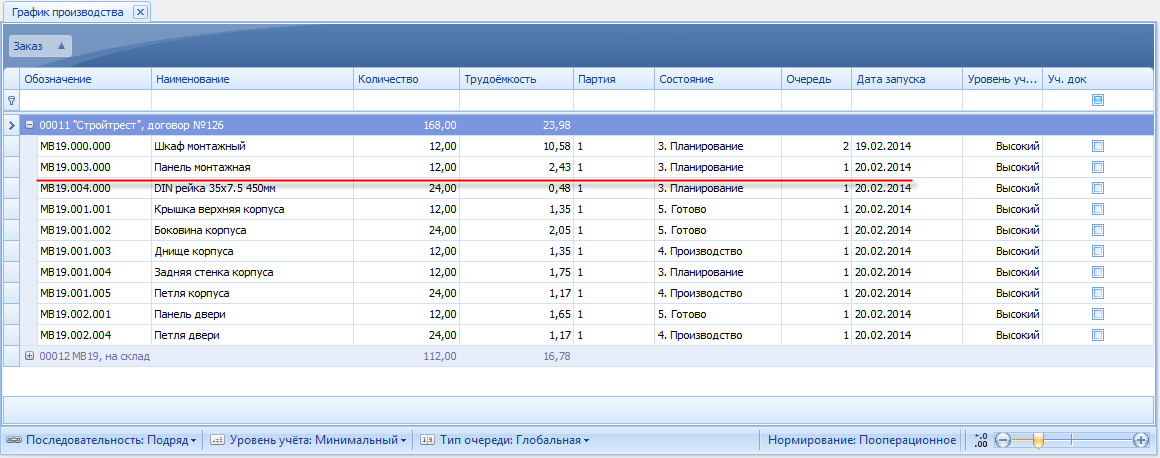Select the DIN рейка 35x7.5 450мм cell

tap(252, 188)
